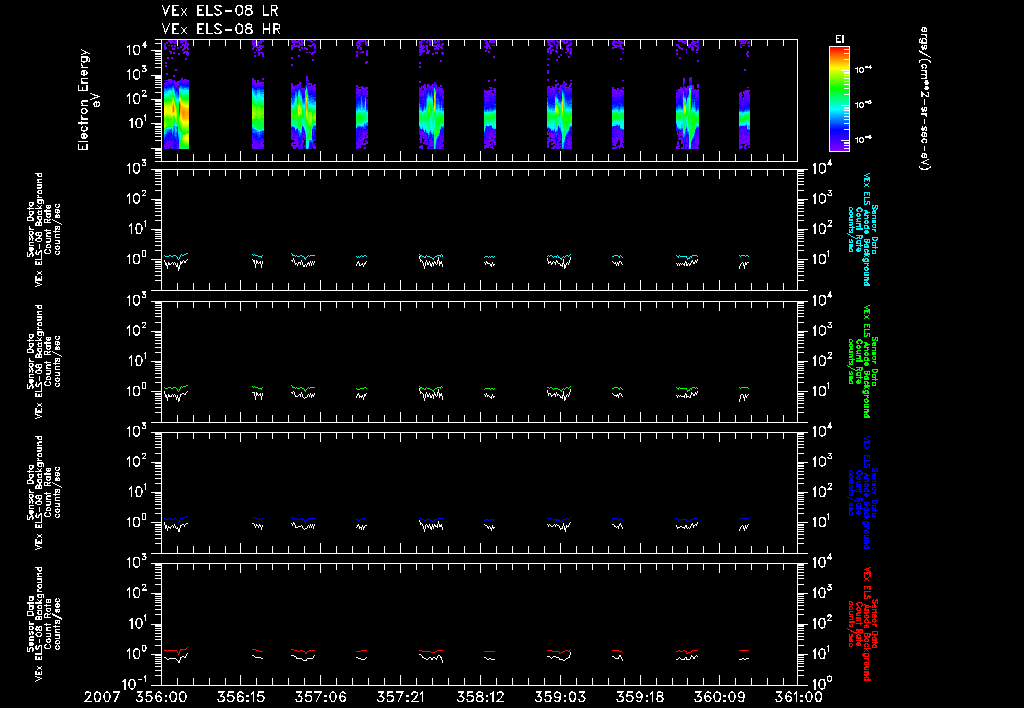The height and width of the screenshot is (708, 1024).
Task: Click the 'EI' label above color bar
Action: [x=839, y=39]
